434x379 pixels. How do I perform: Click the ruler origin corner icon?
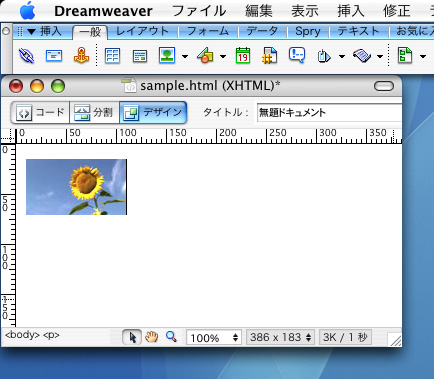pyautogui.click(x=8, y=137)
